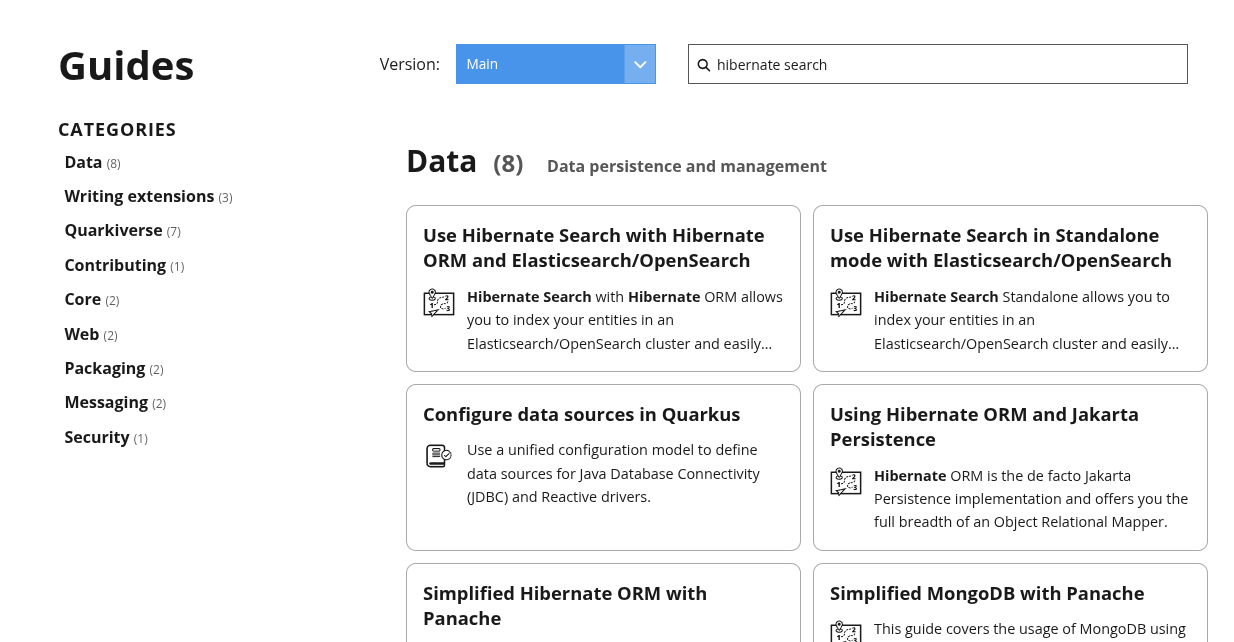Viewport: 1234px width, 642px height.
Task: Click the search field containing hibernate search
Action: tap(937, 64)
